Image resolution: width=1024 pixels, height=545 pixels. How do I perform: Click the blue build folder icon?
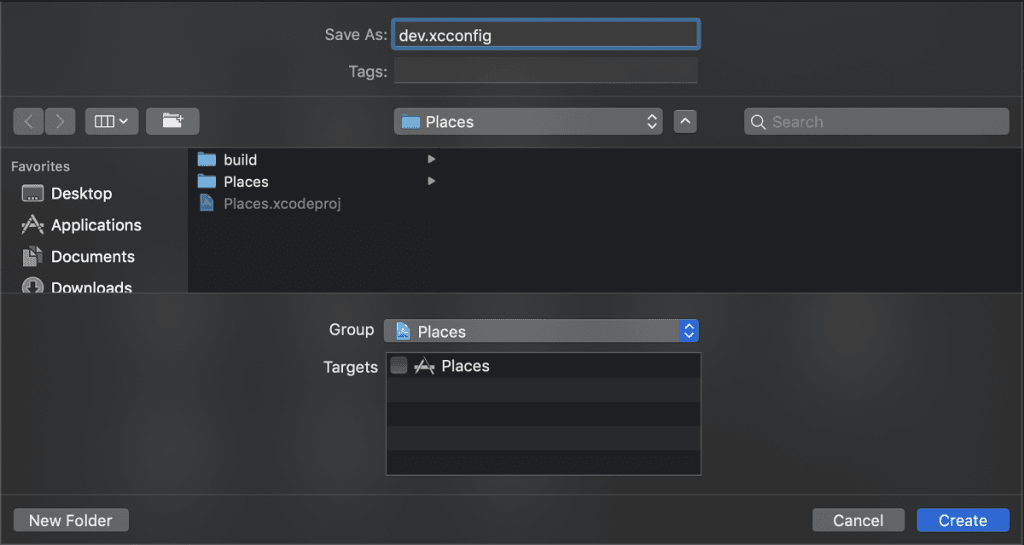click(x=206, y=159)
